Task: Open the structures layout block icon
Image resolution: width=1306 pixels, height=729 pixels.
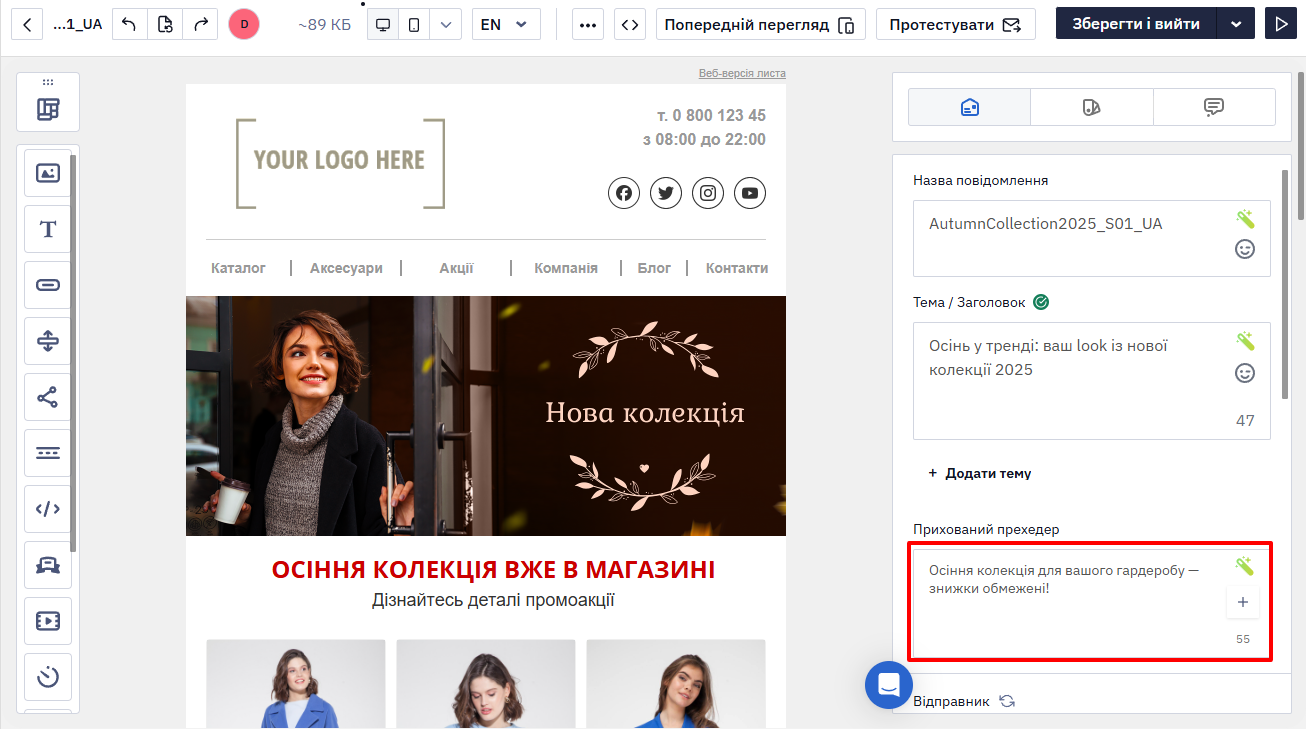Action: pos(48,109)
